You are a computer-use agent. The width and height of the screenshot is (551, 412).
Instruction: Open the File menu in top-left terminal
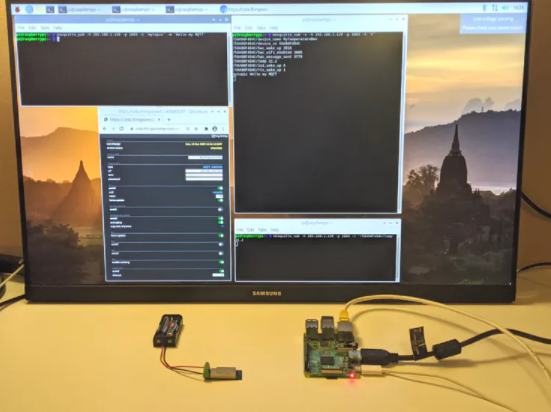(x=21, y=27)
